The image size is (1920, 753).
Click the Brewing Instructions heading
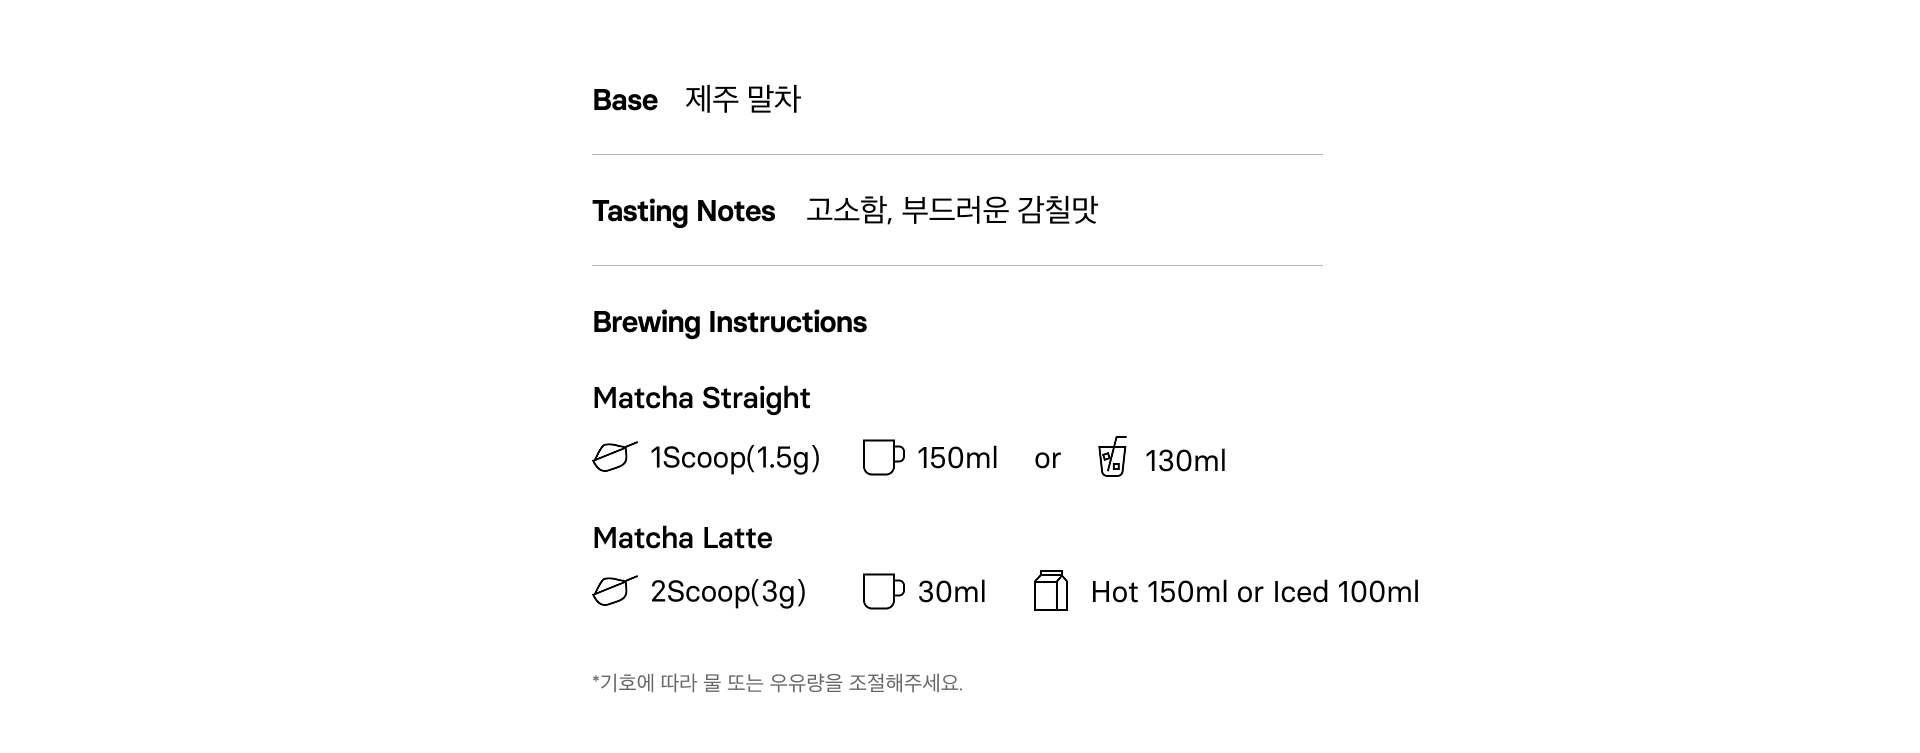coord(729,322)
